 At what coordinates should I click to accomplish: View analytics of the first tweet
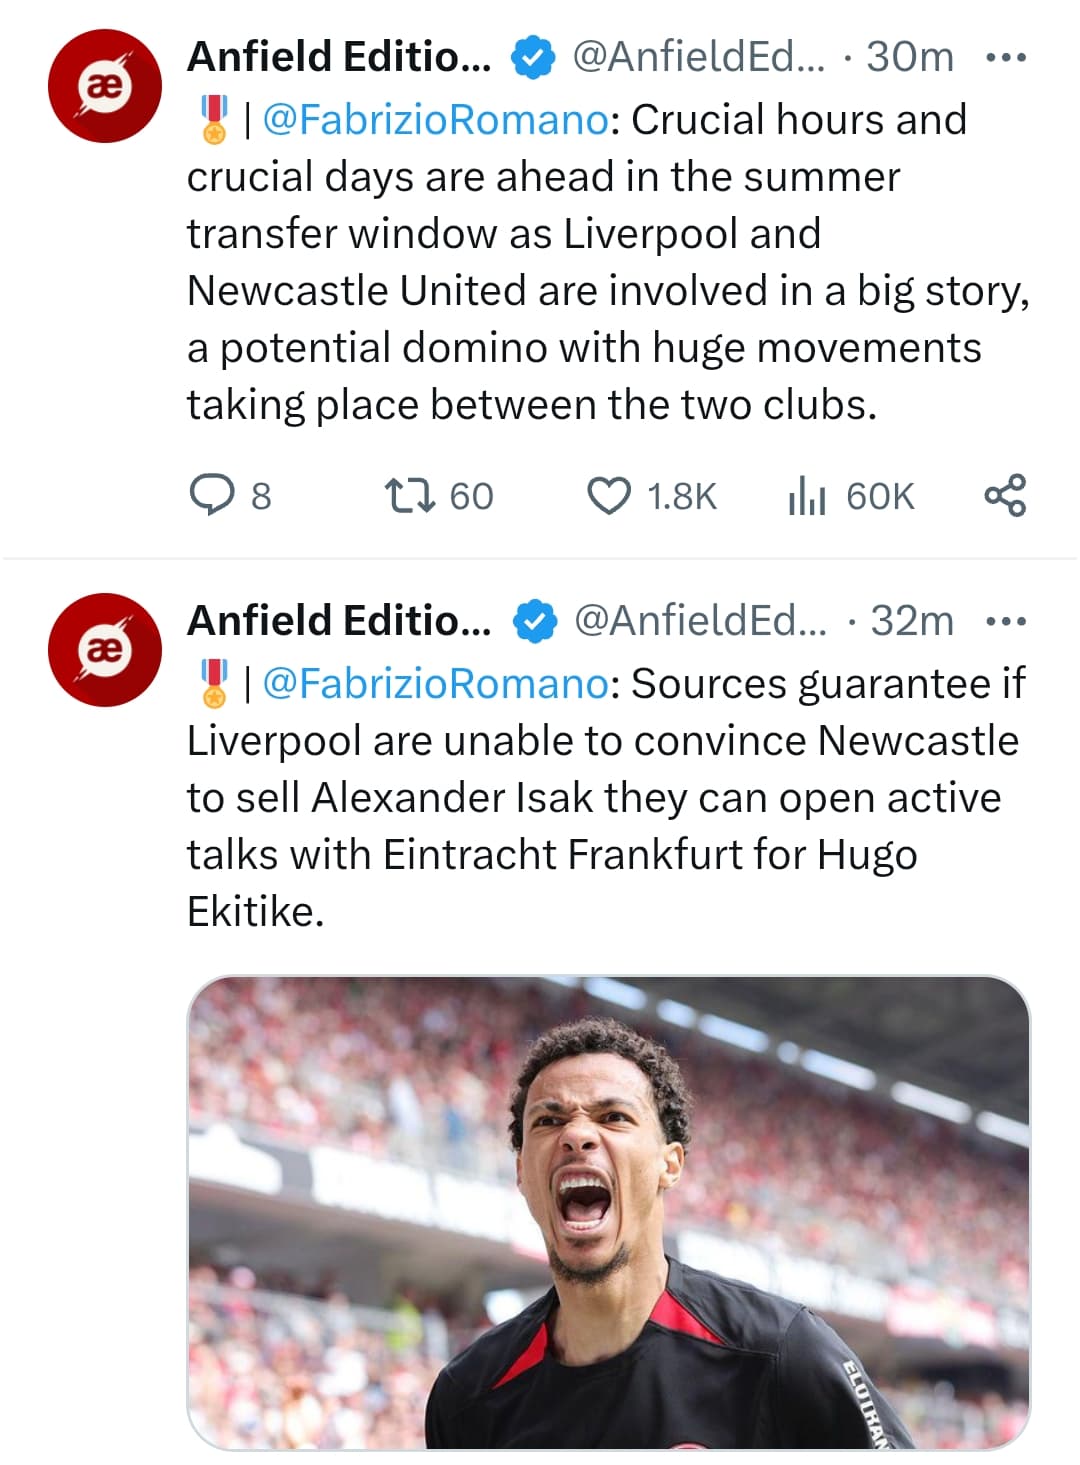pyautogui.click(x=806, y=495)
